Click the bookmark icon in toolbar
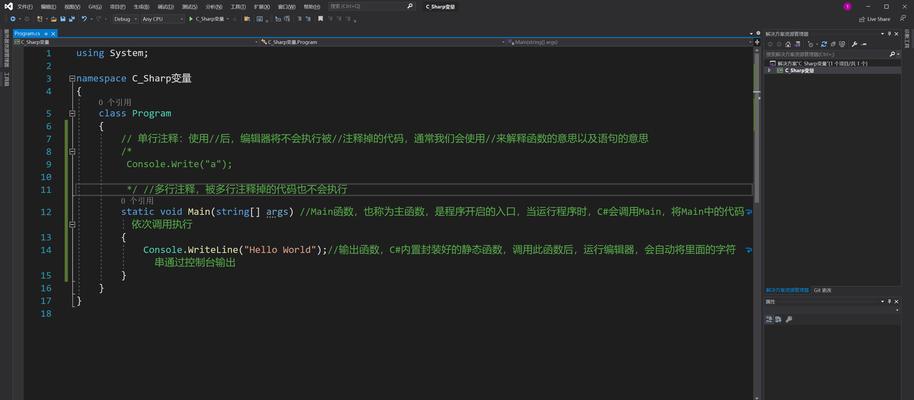 click(320, 19)
